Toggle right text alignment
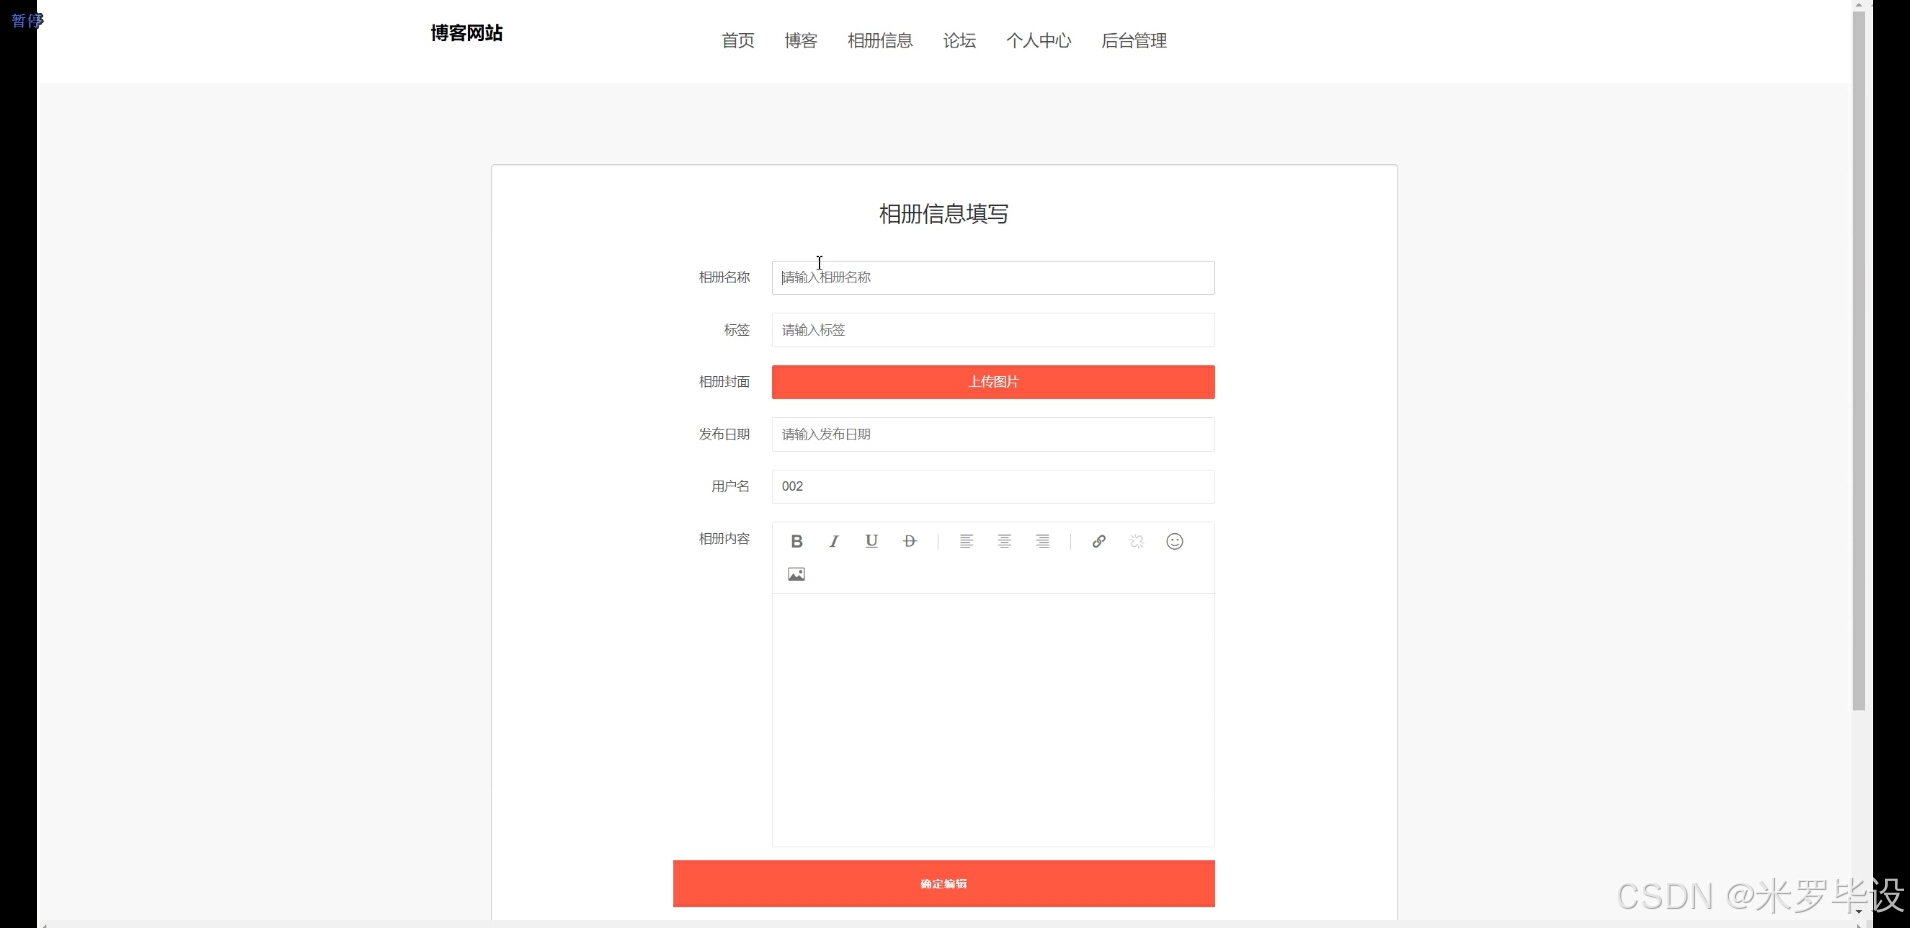 [x=1042, y=541]
